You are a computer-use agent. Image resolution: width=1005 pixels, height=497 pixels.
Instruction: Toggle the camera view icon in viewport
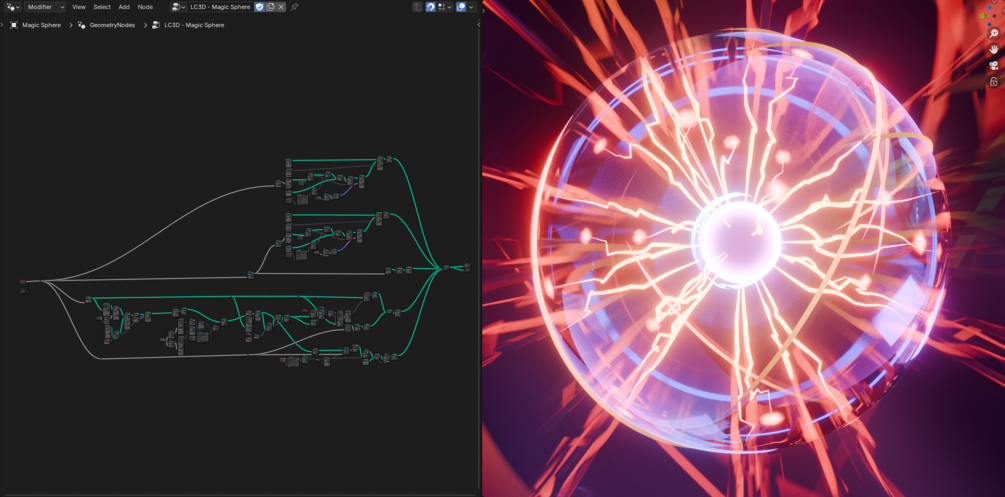(x=994, y=65)
